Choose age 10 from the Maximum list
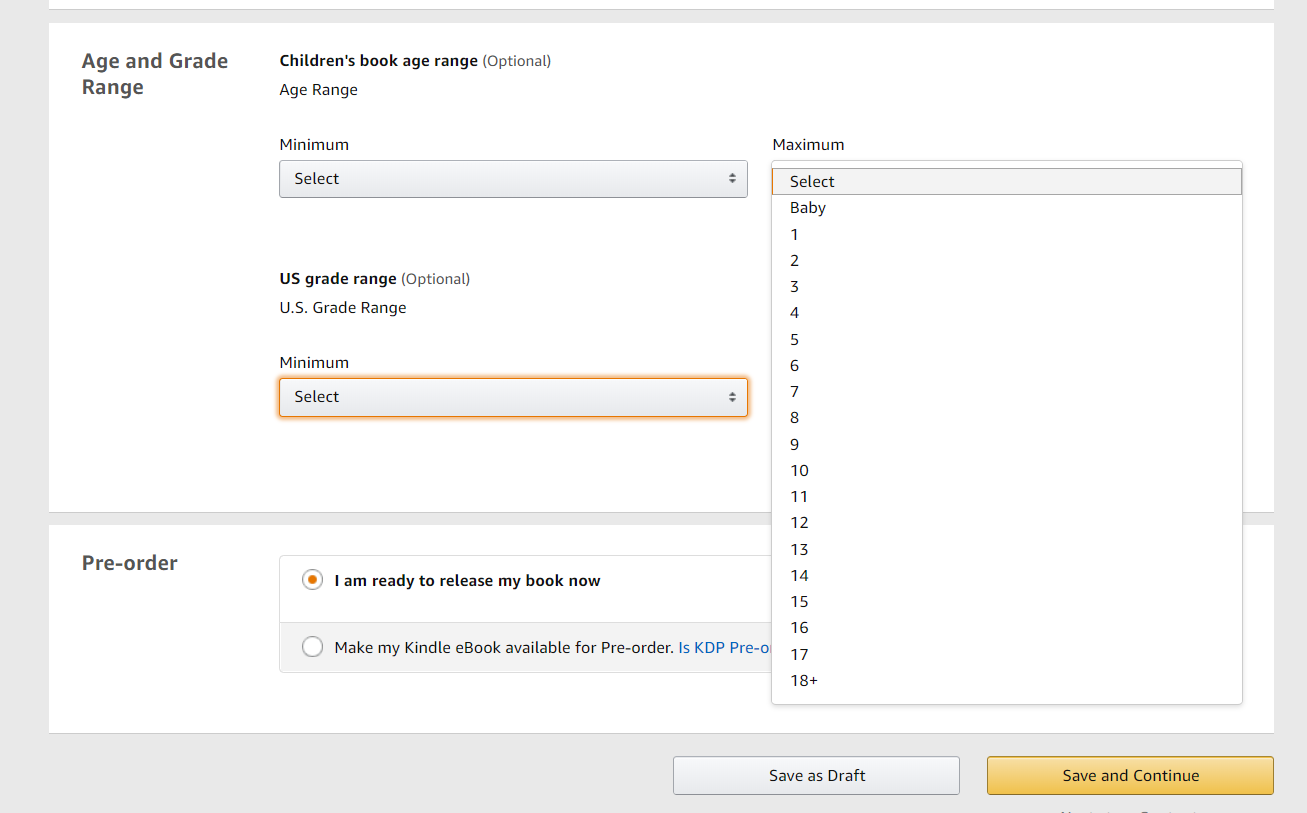The image size is (1307, 813). [1006, 471]
